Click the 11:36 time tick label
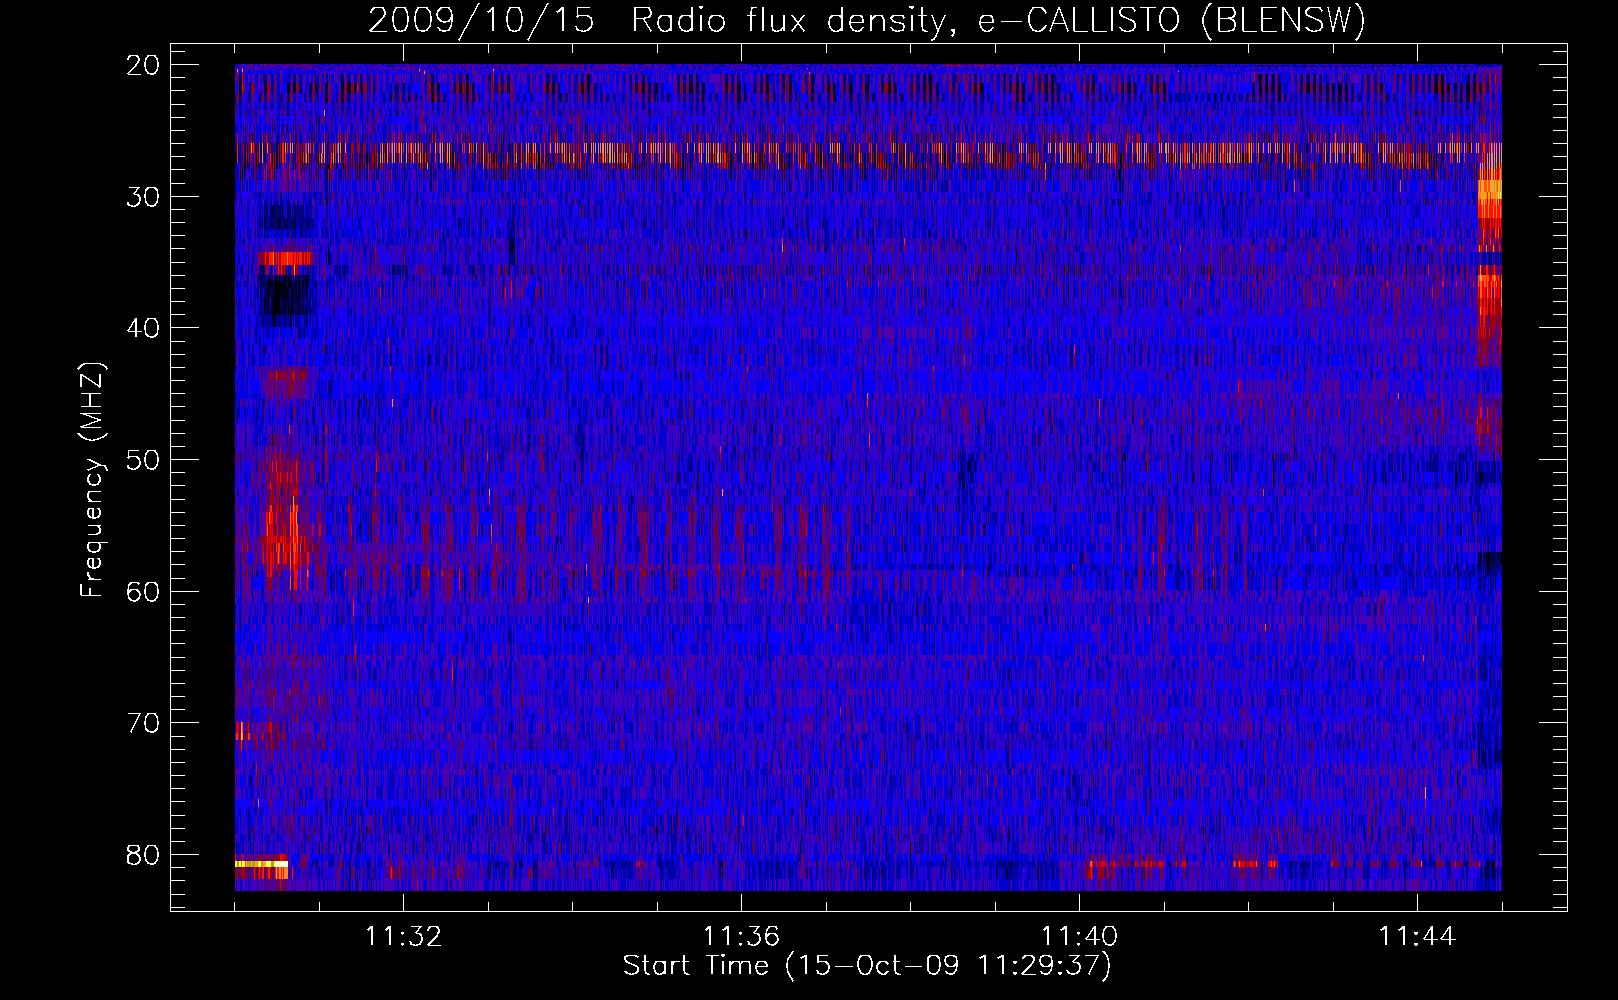 pos(741,937)
